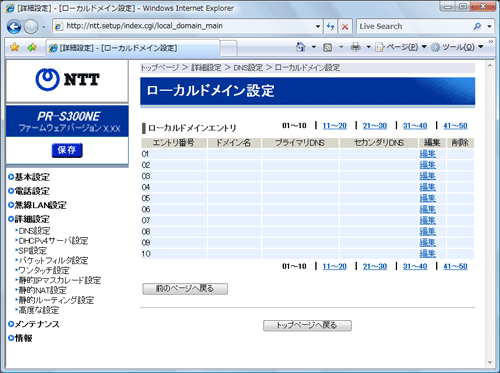Click the NTT logo
500x373 pixels.
click(x=67, y=80)
